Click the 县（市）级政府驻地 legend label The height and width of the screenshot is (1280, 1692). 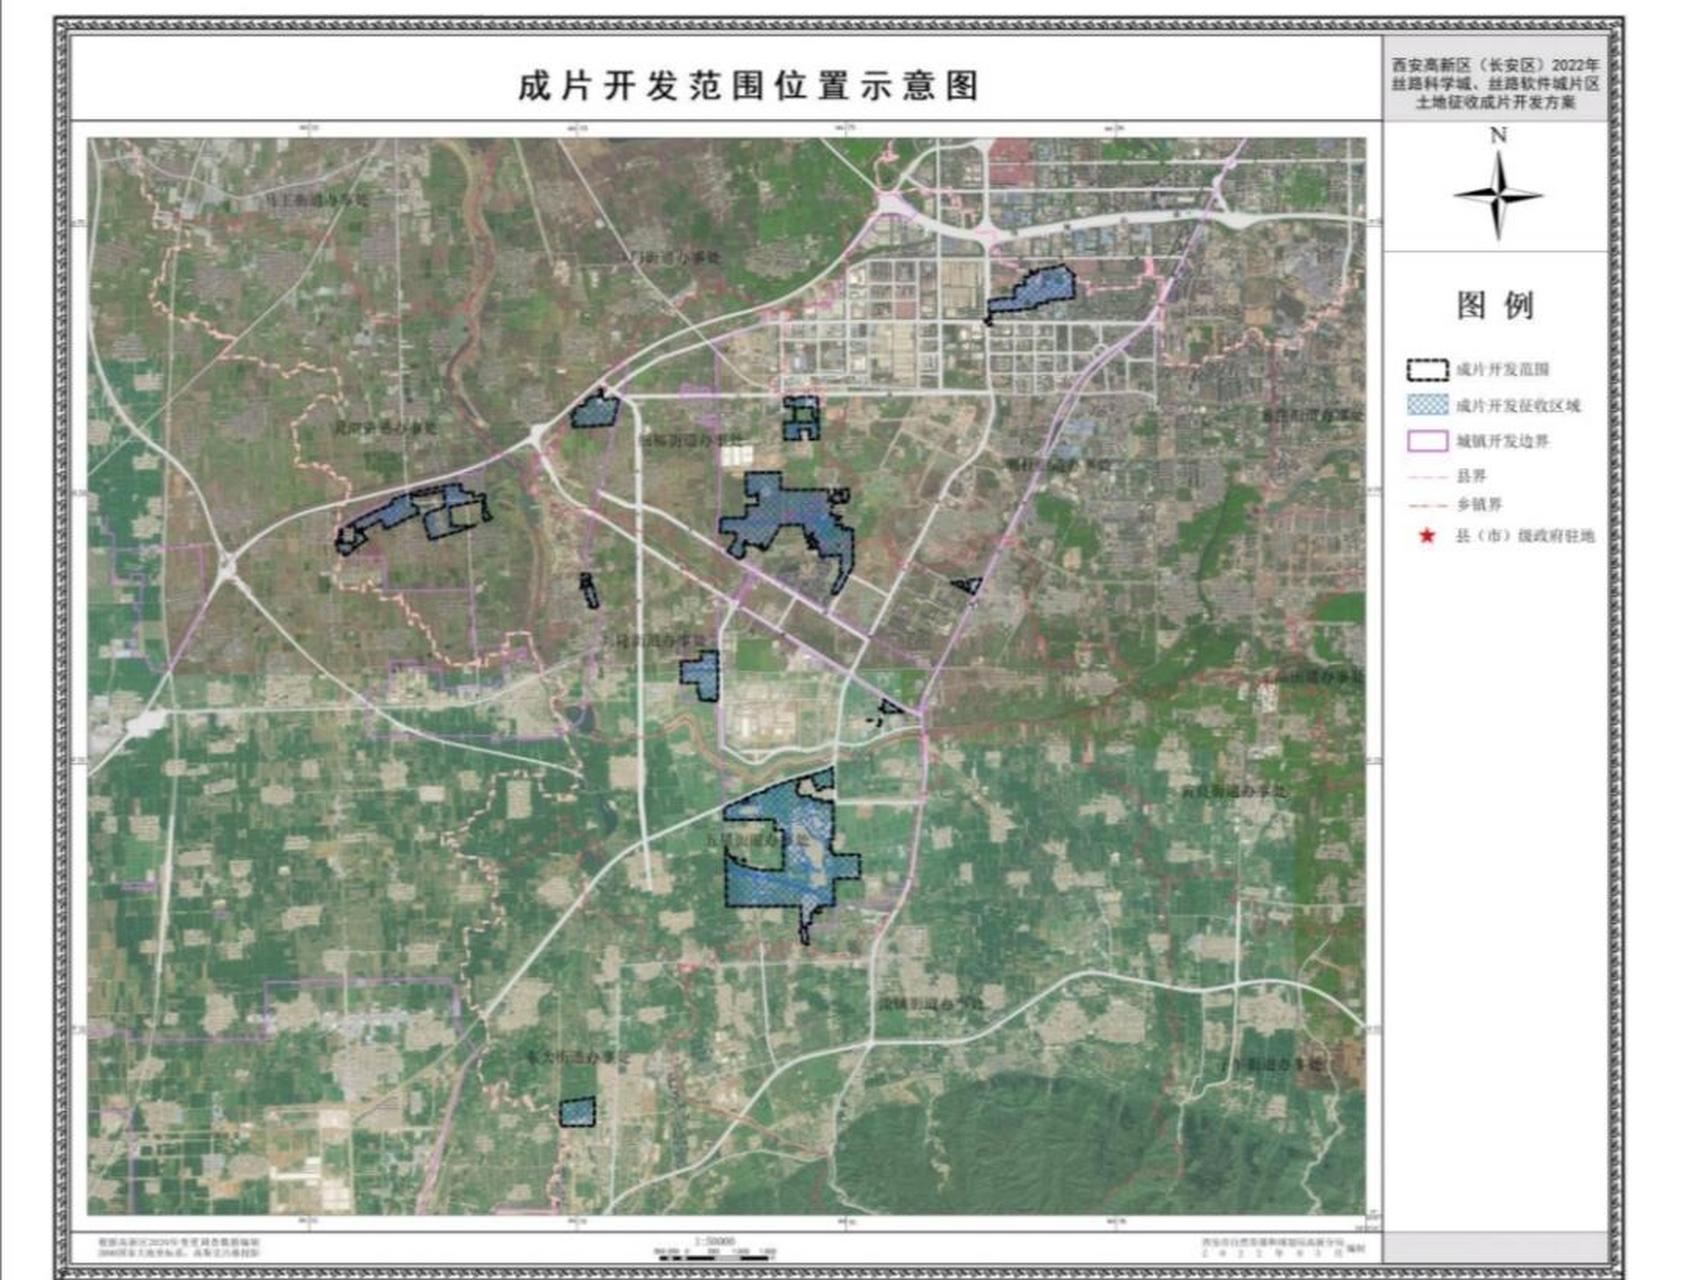click(1525, 536)
